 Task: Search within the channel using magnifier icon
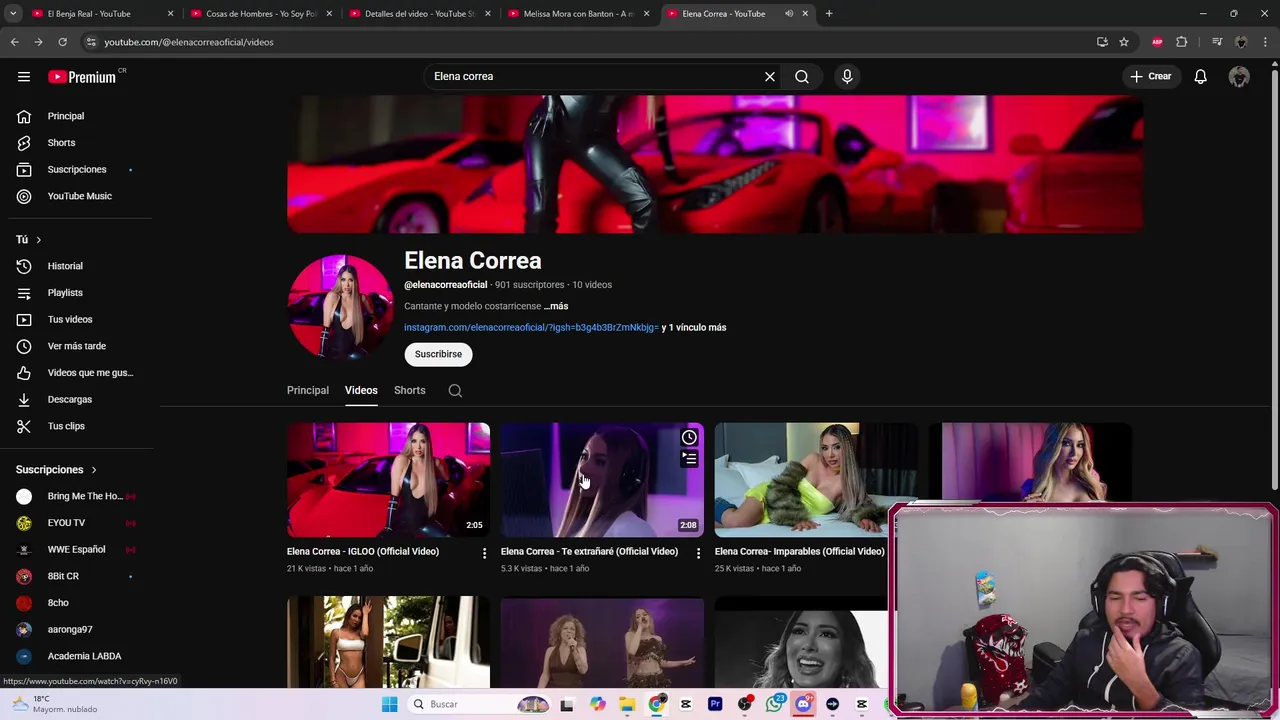[x=455, y=391]
